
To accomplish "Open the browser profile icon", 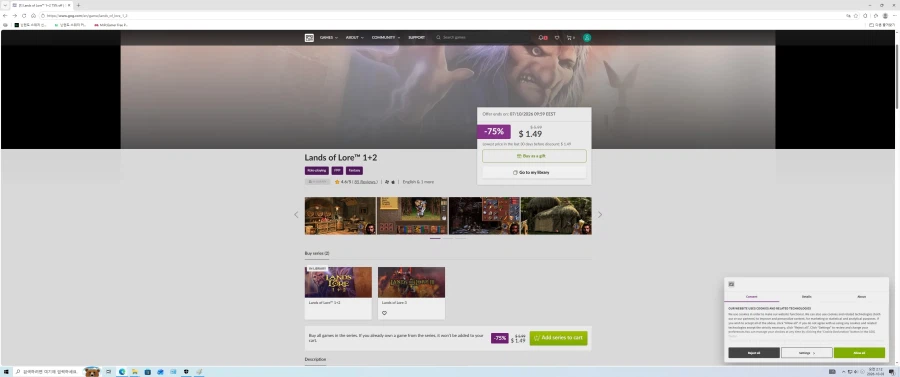I will click(885, 15).
